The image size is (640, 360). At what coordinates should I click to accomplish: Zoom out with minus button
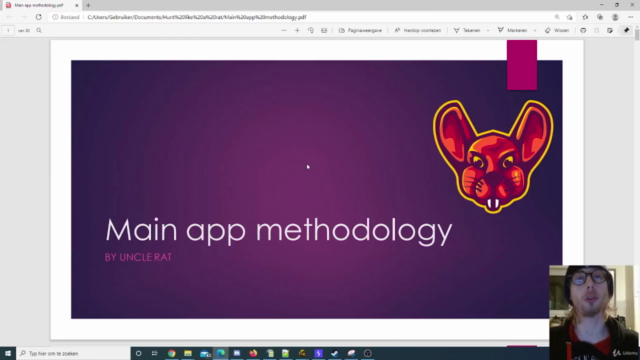pos(284,30)
